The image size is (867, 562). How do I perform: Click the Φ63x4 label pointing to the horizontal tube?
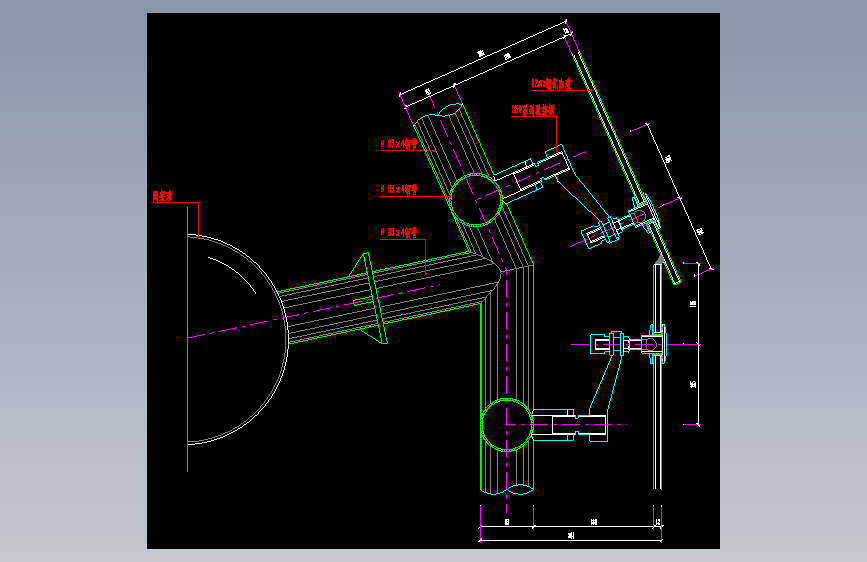(x=399, y=233)
